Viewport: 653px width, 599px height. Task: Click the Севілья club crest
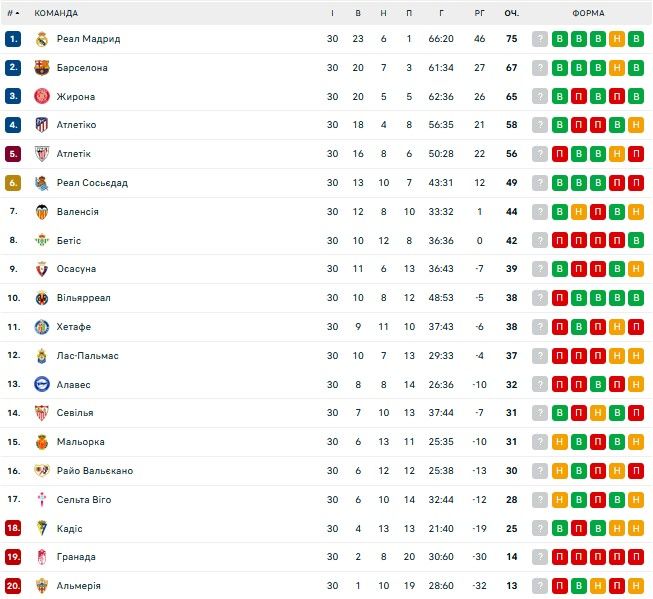(x=42, y=413)
